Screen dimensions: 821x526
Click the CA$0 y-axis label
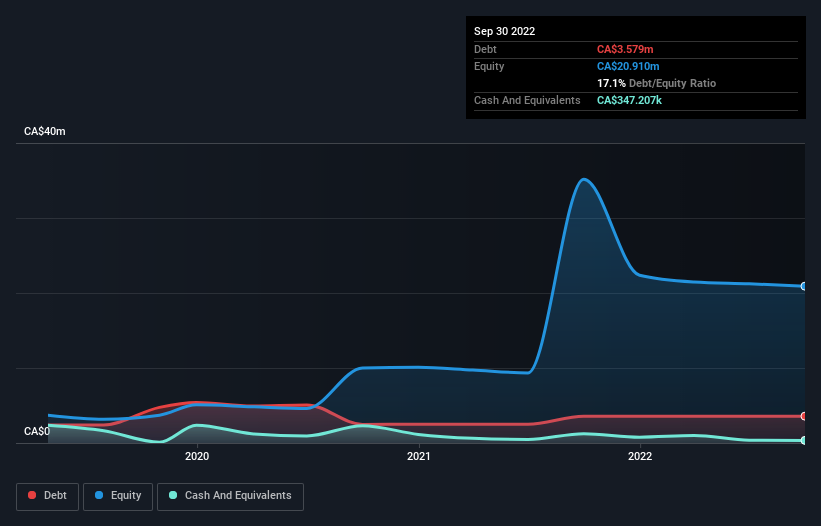click(x=37, y=431)
